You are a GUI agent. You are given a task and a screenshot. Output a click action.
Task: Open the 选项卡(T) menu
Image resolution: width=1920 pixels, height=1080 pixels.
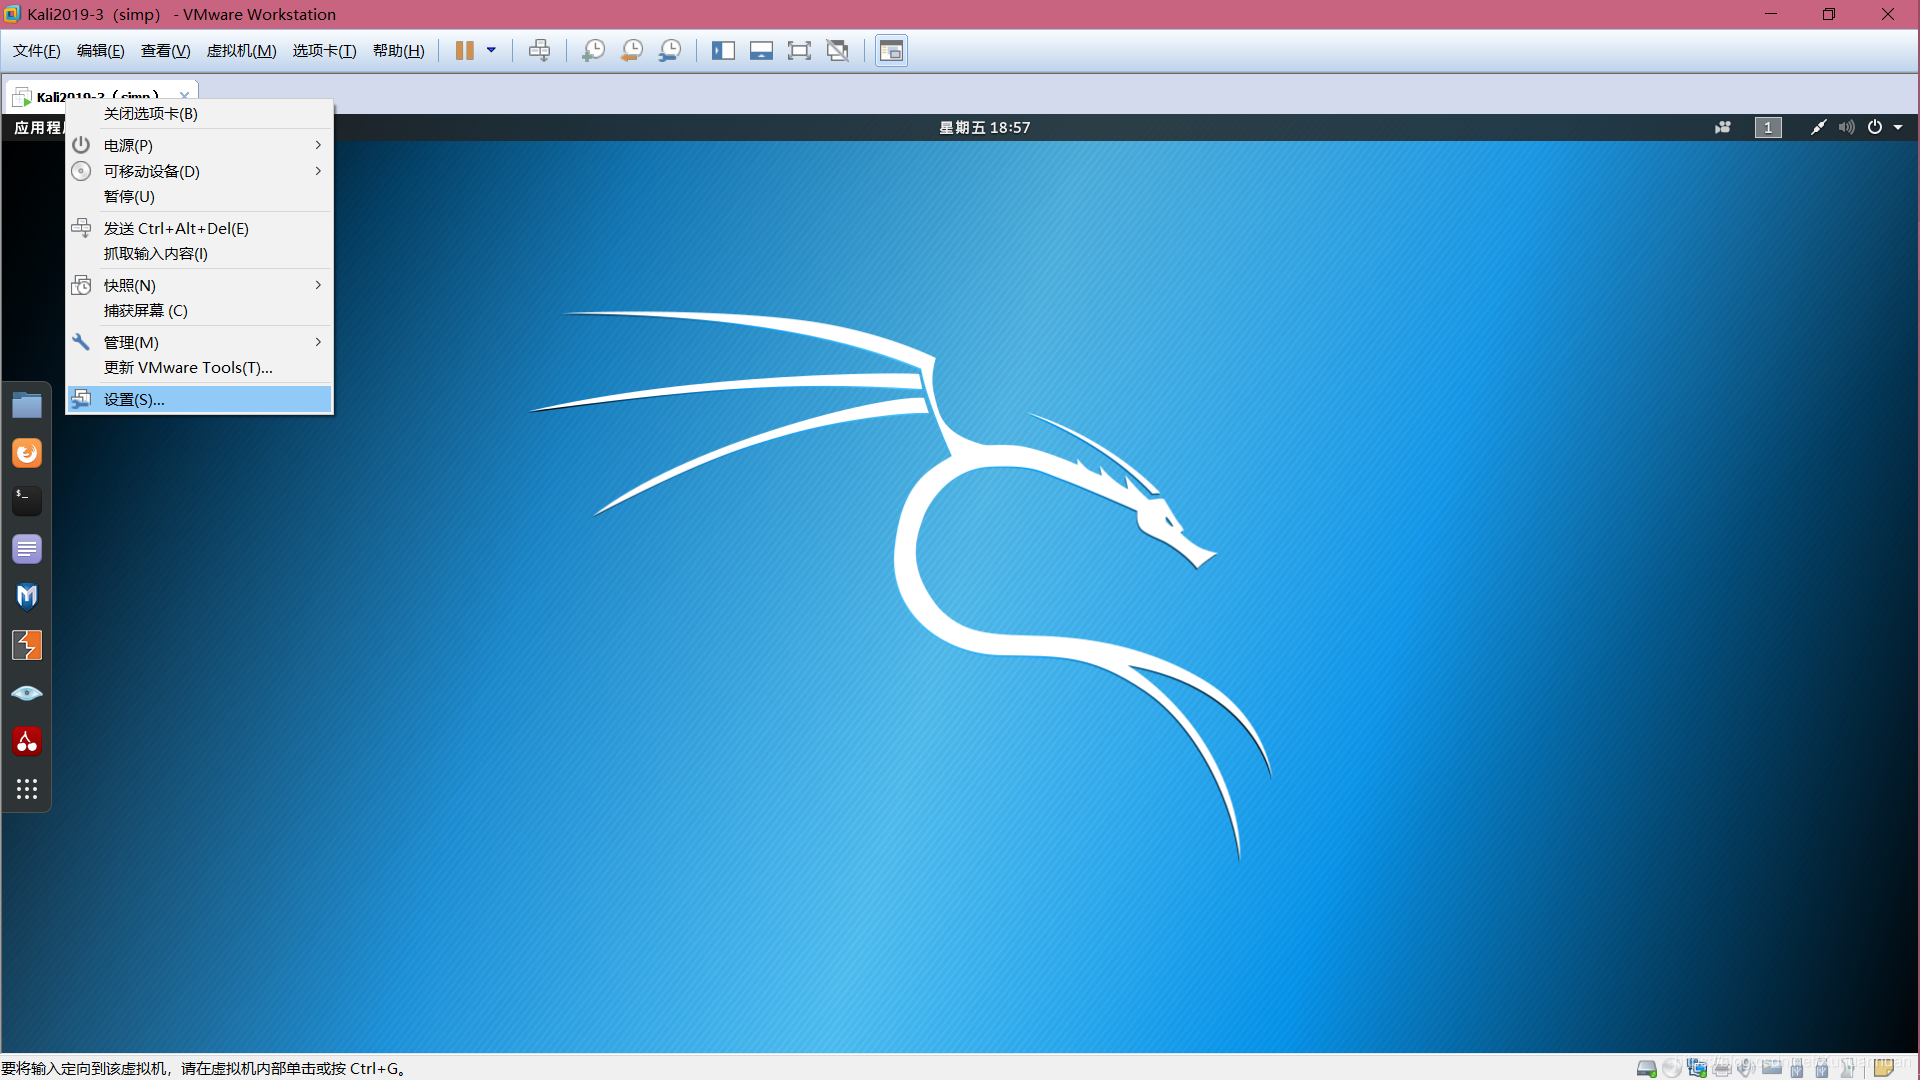[x=324, y=51]
